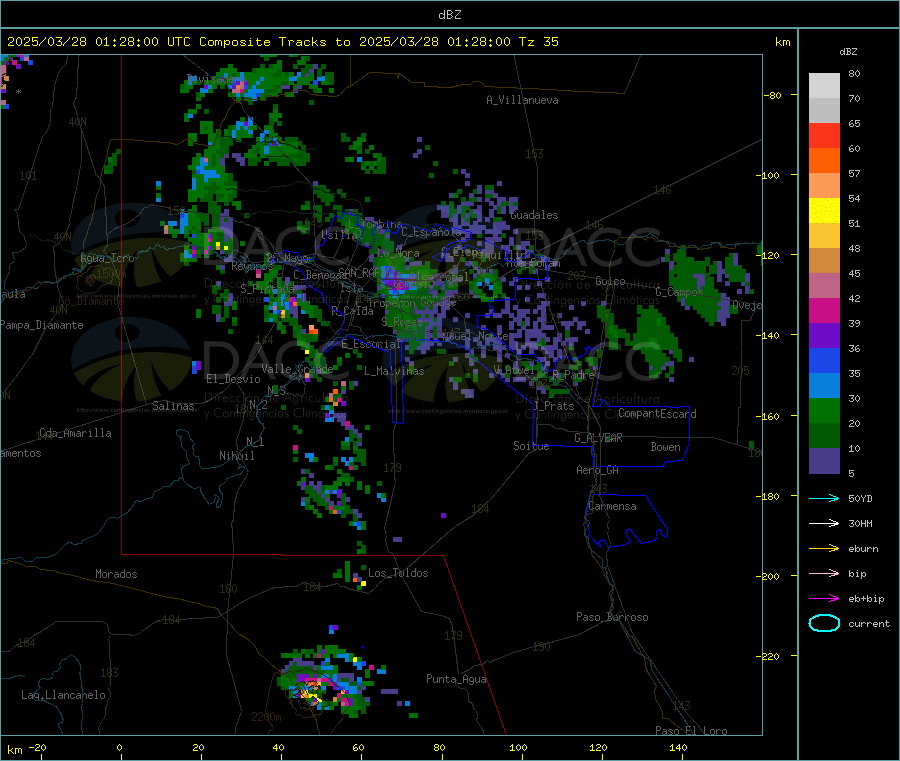Viewport: 900px width, 761px height.
Task: Select the purple 36-39 dBZ swatch
Action: 824,336
